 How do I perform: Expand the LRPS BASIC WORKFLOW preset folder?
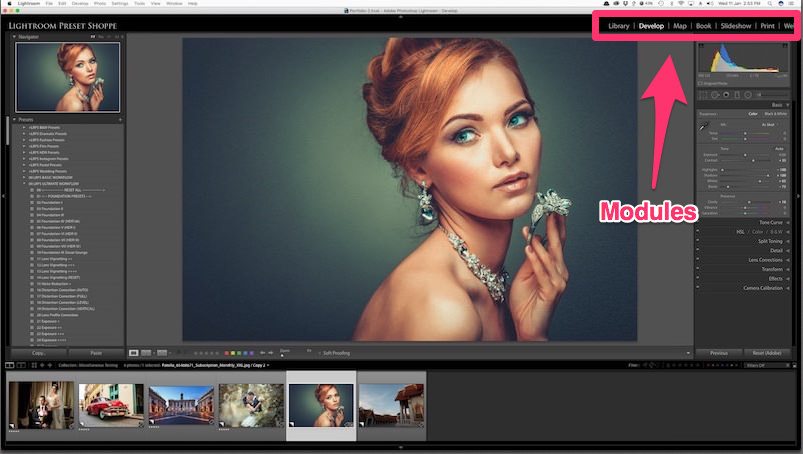24,178
